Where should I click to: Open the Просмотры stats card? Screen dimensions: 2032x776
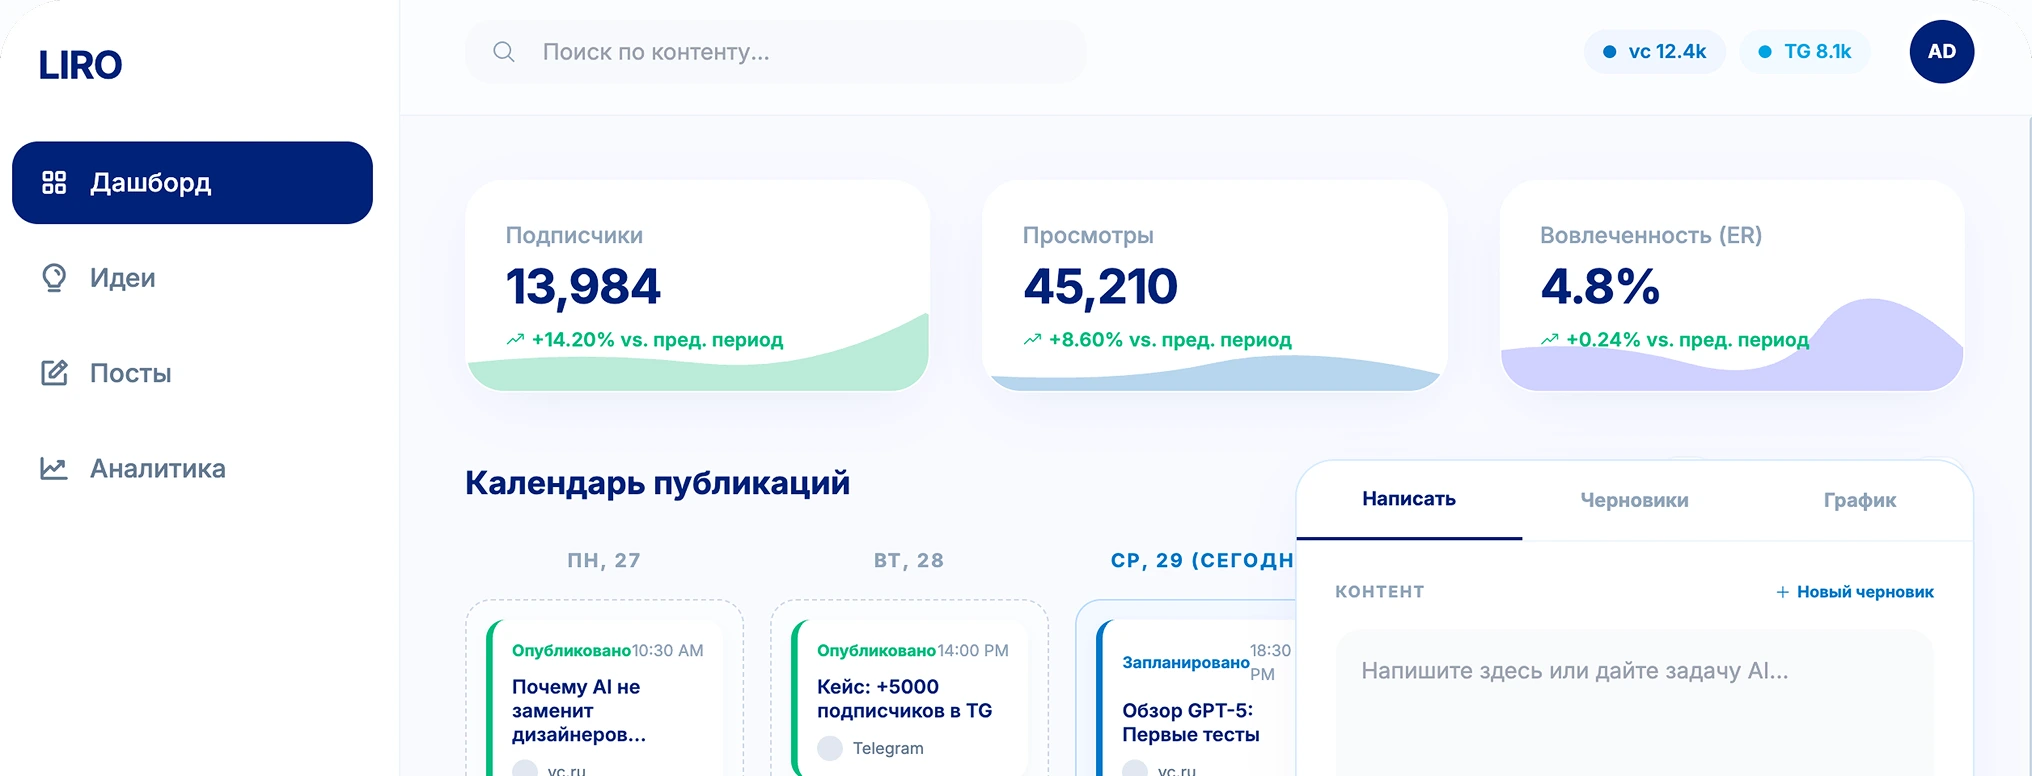1215,286
